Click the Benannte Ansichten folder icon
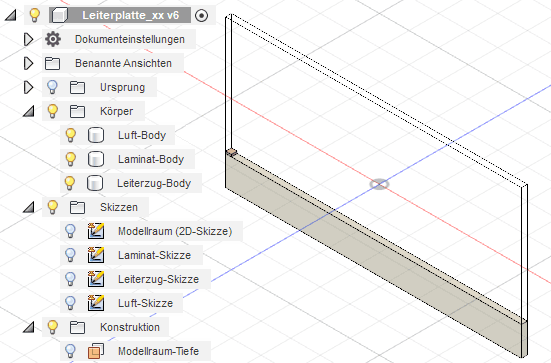 click(x=52, y=63)
